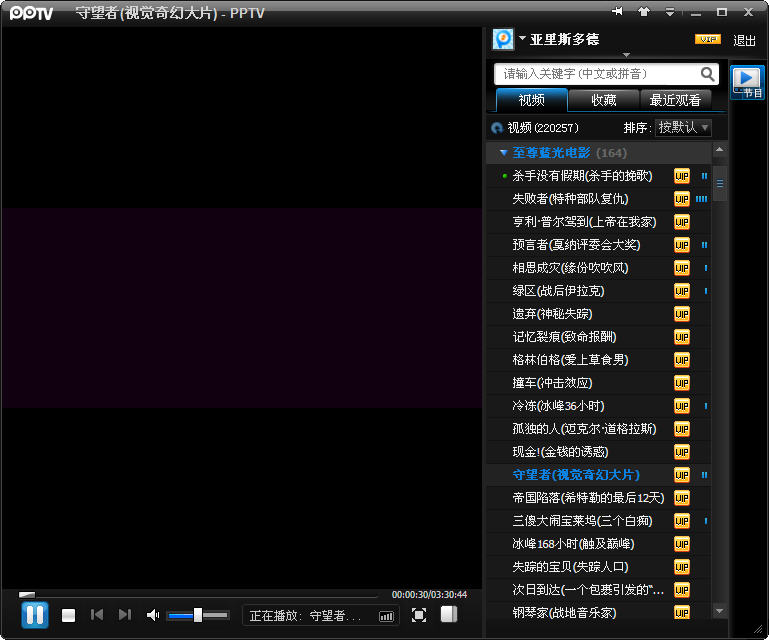
Task: Open the 节目 program panel button
Action: pos(747,82)
